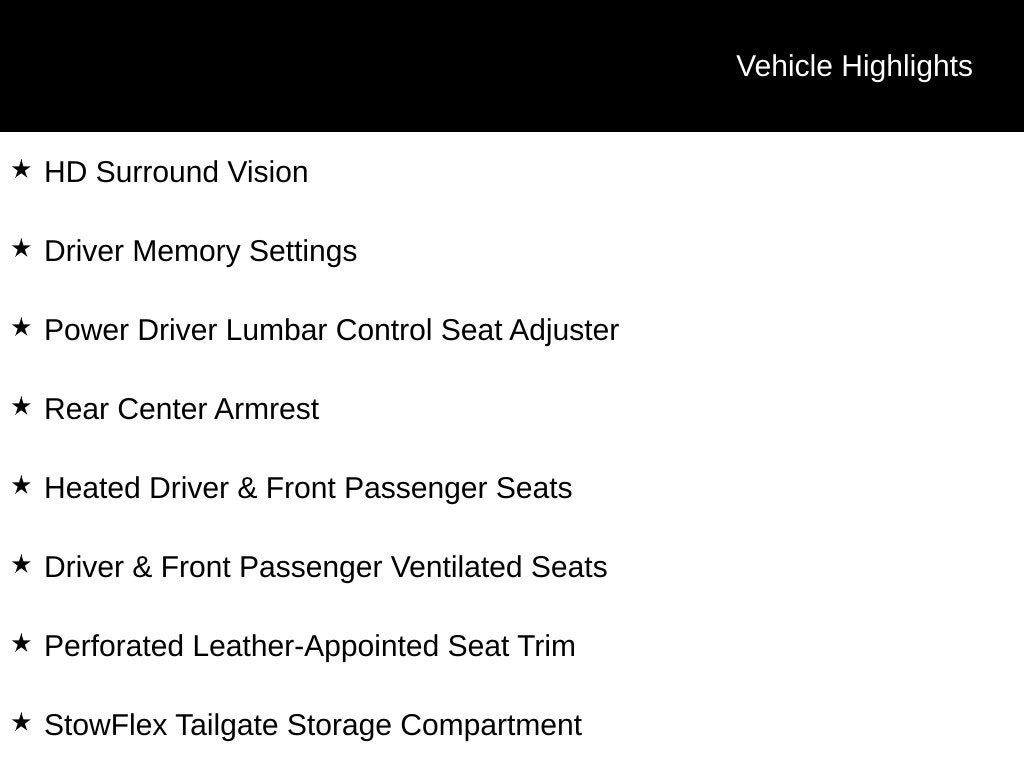Click the ampersand in the Heated Driver line
1024x768 pixels.
(x=247, y=488)
